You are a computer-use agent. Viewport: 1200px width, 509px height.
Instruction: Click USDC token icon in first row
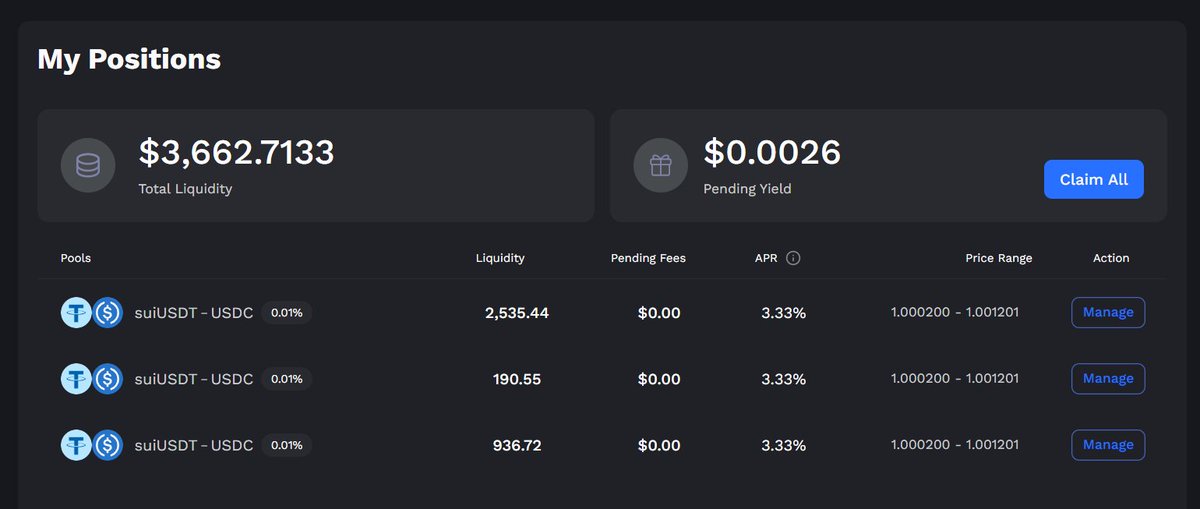[x=108, y=313]
